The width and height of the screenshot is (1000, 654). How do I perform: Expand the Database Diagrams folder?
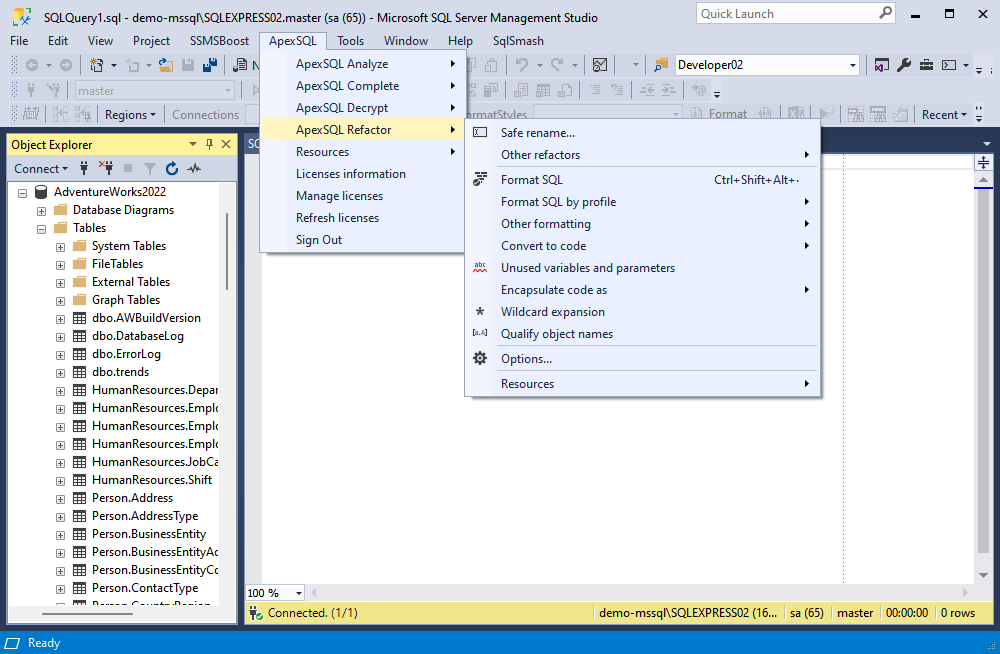[x=41, y=211]
